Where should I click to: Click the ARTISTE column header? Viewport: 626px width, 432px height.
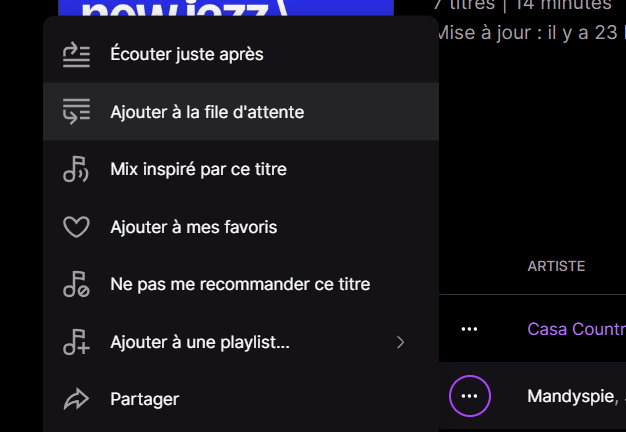[556, 266]
